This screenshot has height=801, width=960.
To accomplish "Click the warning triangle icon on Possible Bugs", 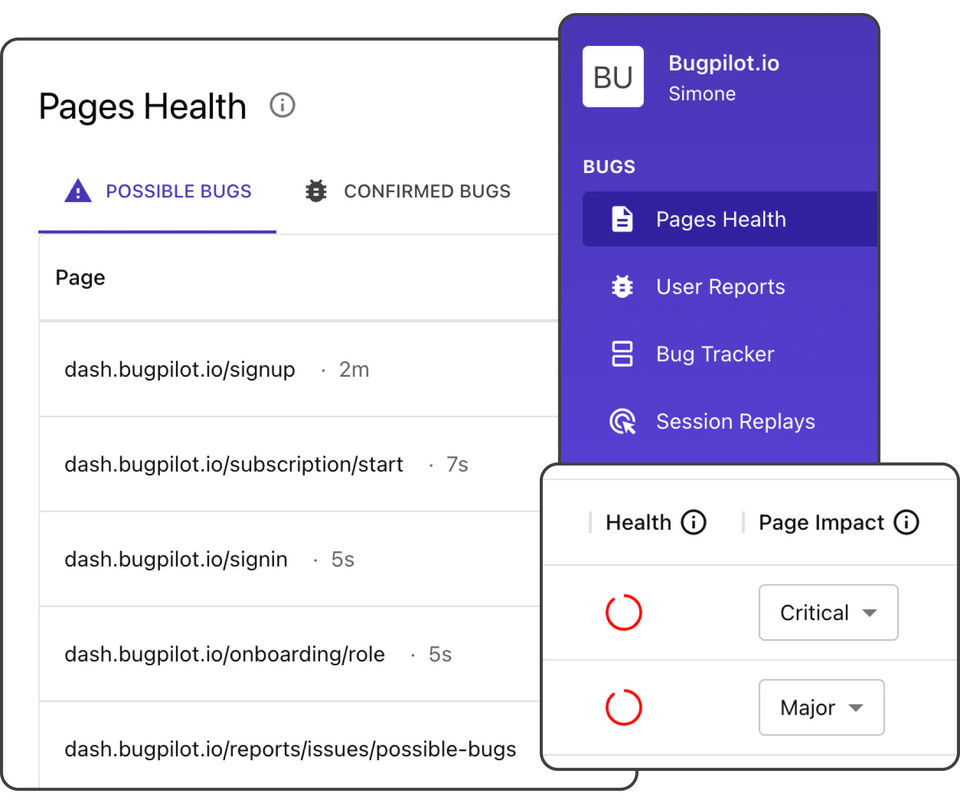I will point(77,191).
